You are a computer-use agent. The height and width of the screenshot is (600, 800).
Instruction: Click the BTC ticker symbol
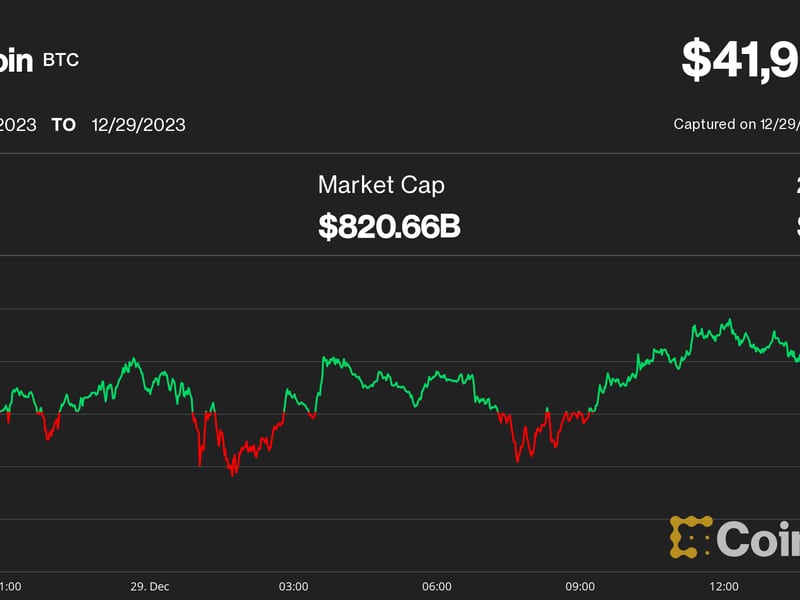(x=61, y=60)
